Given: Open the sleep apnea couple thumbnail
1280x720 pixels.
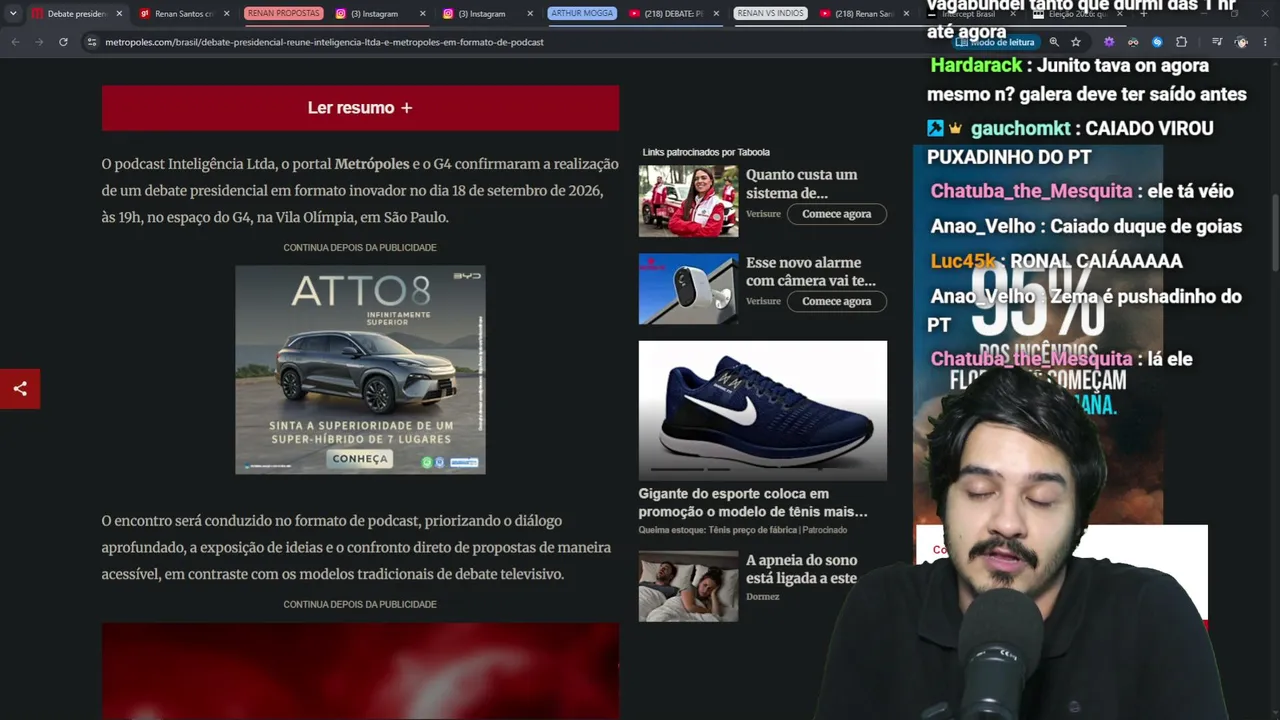Looking at the screenshot, I should 689,586.
